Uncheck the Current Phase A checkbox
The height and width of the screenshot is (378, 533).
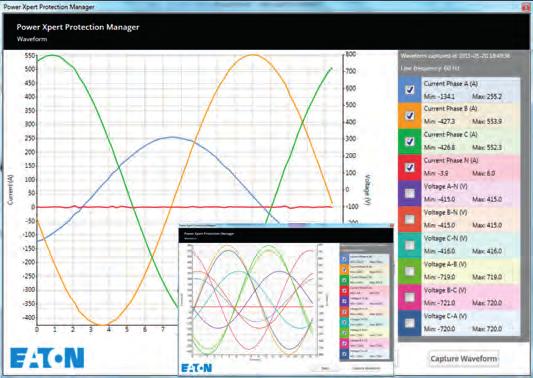410,90
